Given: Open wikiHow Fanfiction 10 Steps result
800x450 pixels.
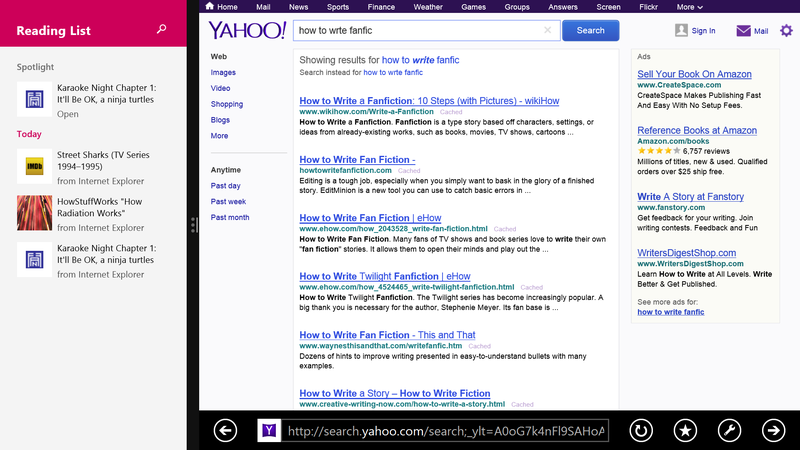Looking at the screenshot, I should [429, 101].
